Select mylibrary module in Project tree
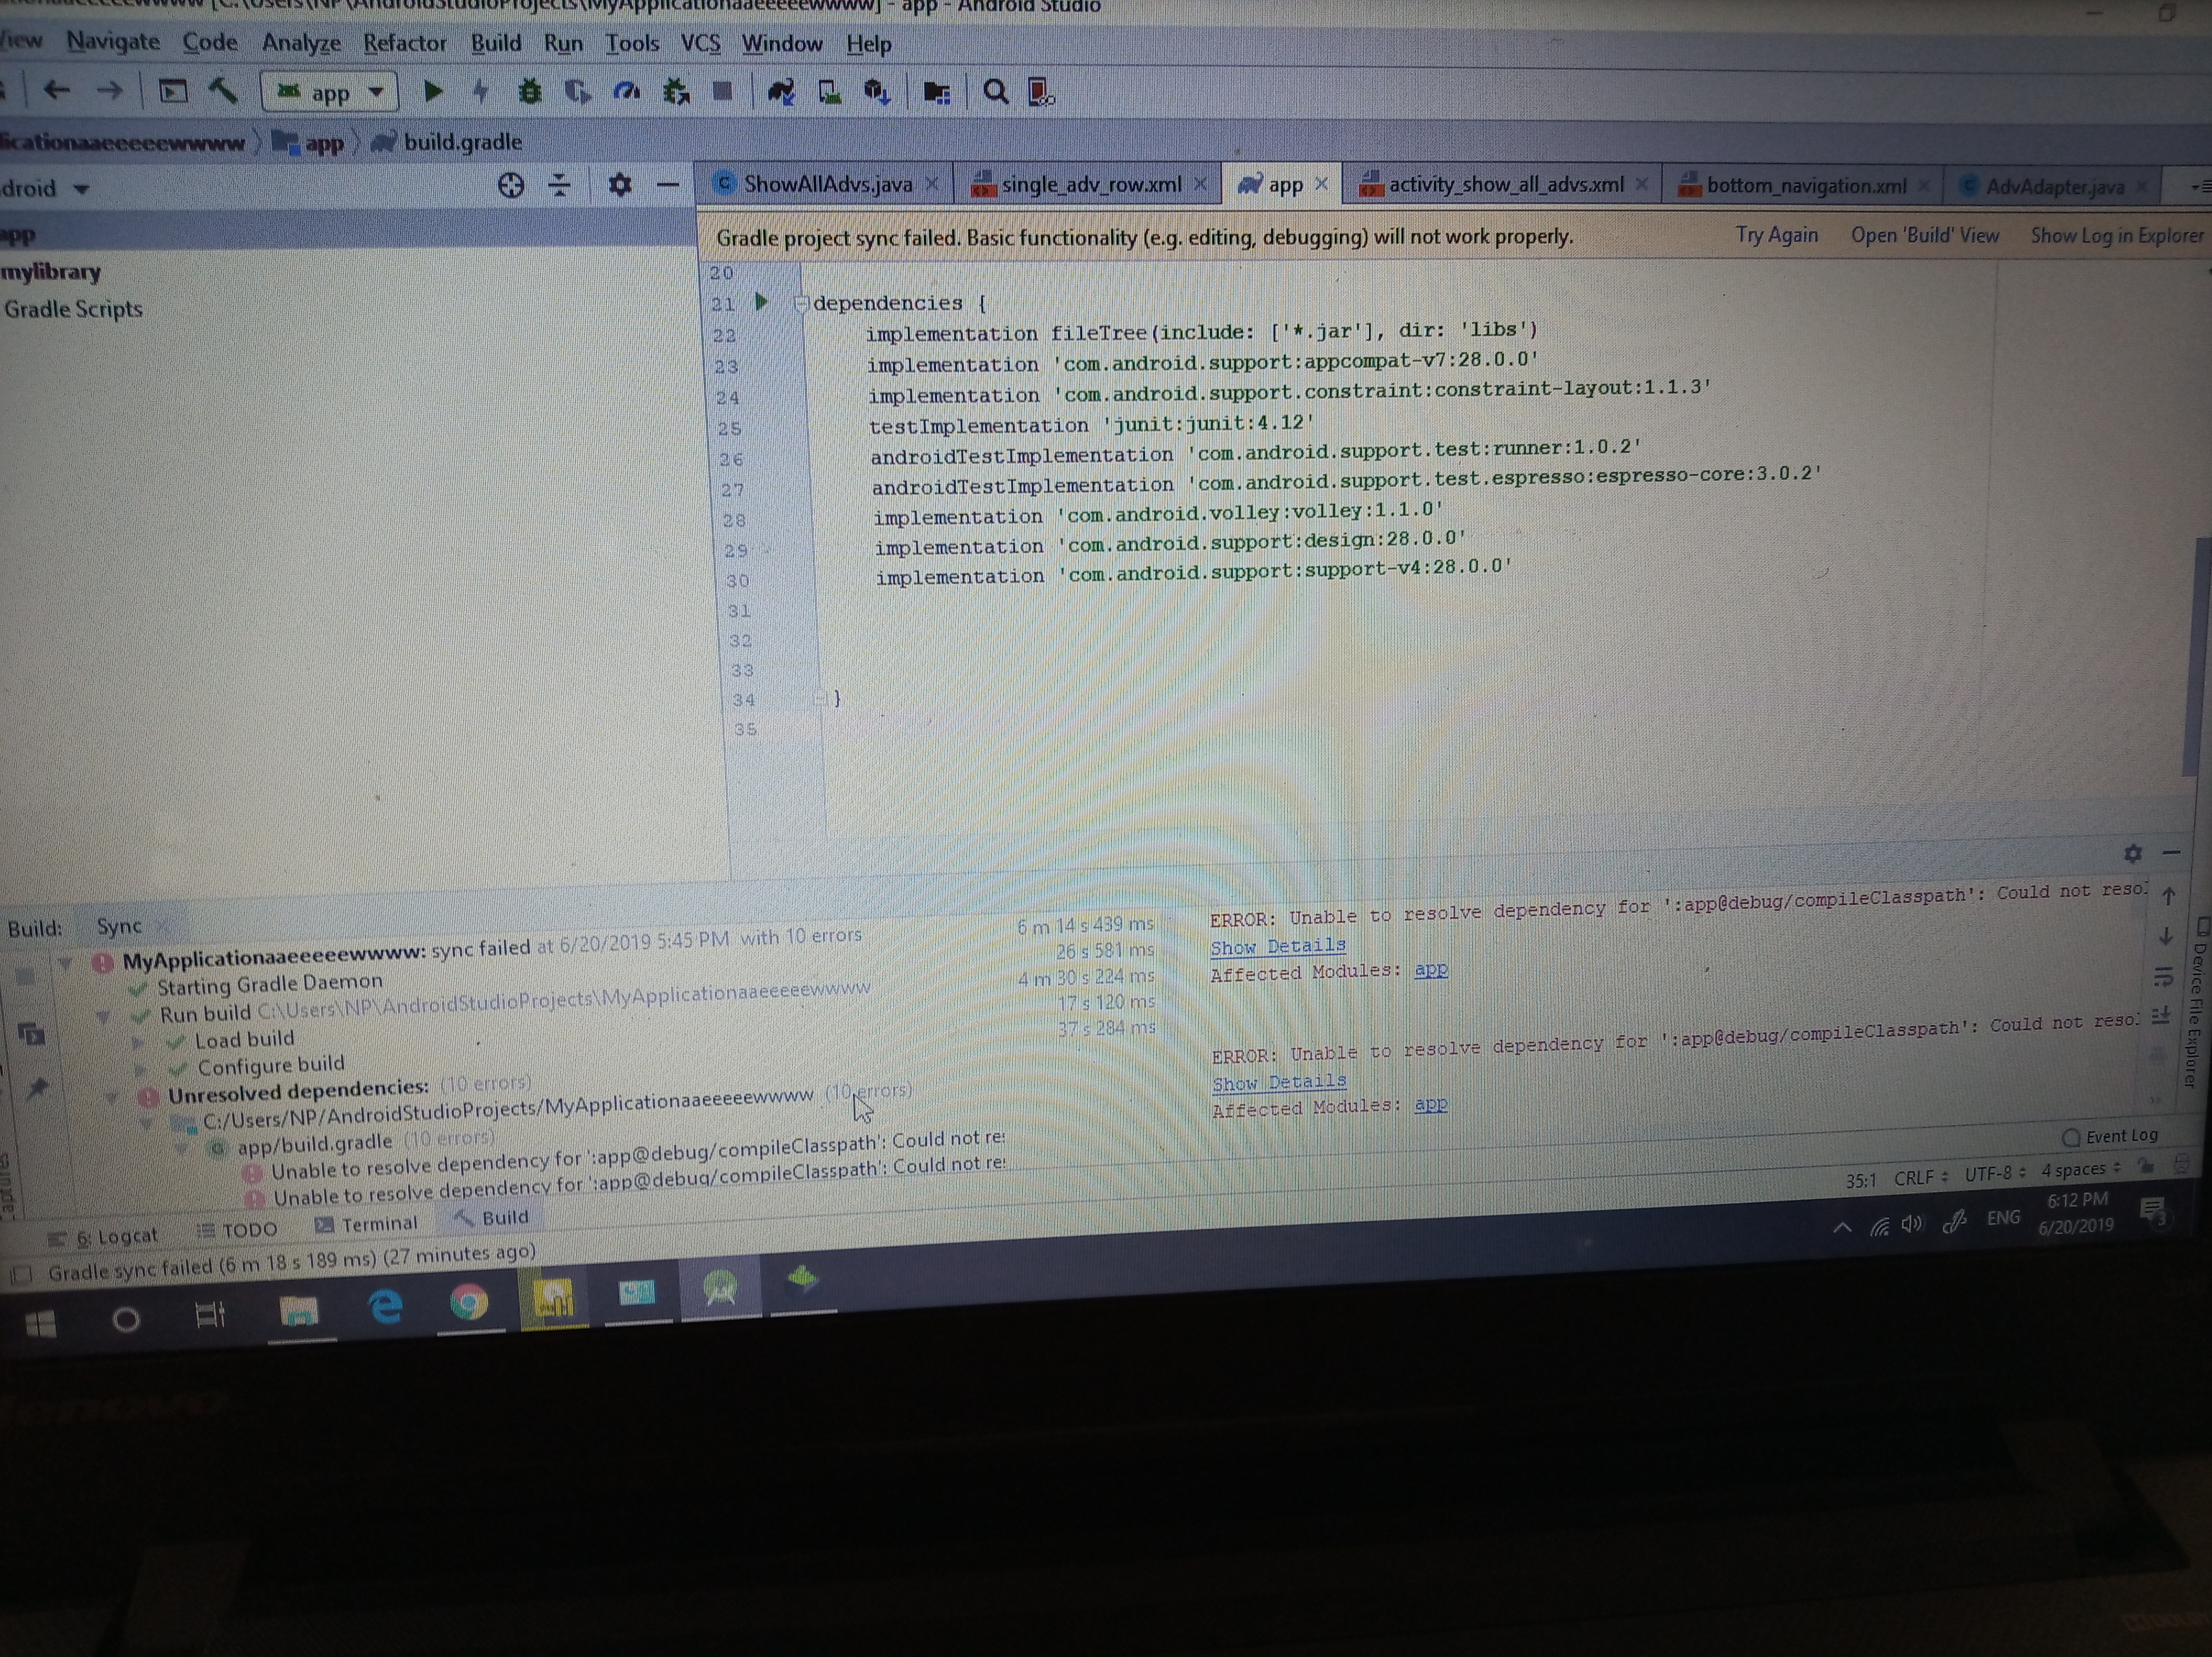 [x=51, y=272]
